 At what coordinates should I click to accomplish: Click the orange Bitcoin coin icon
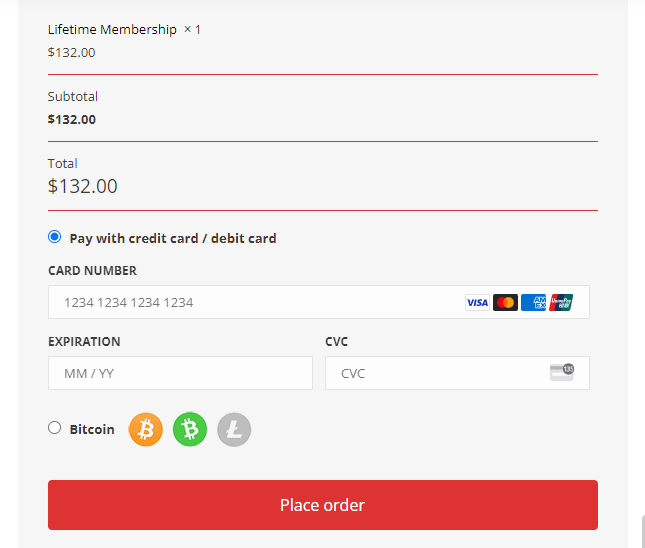tap(146, 429)
